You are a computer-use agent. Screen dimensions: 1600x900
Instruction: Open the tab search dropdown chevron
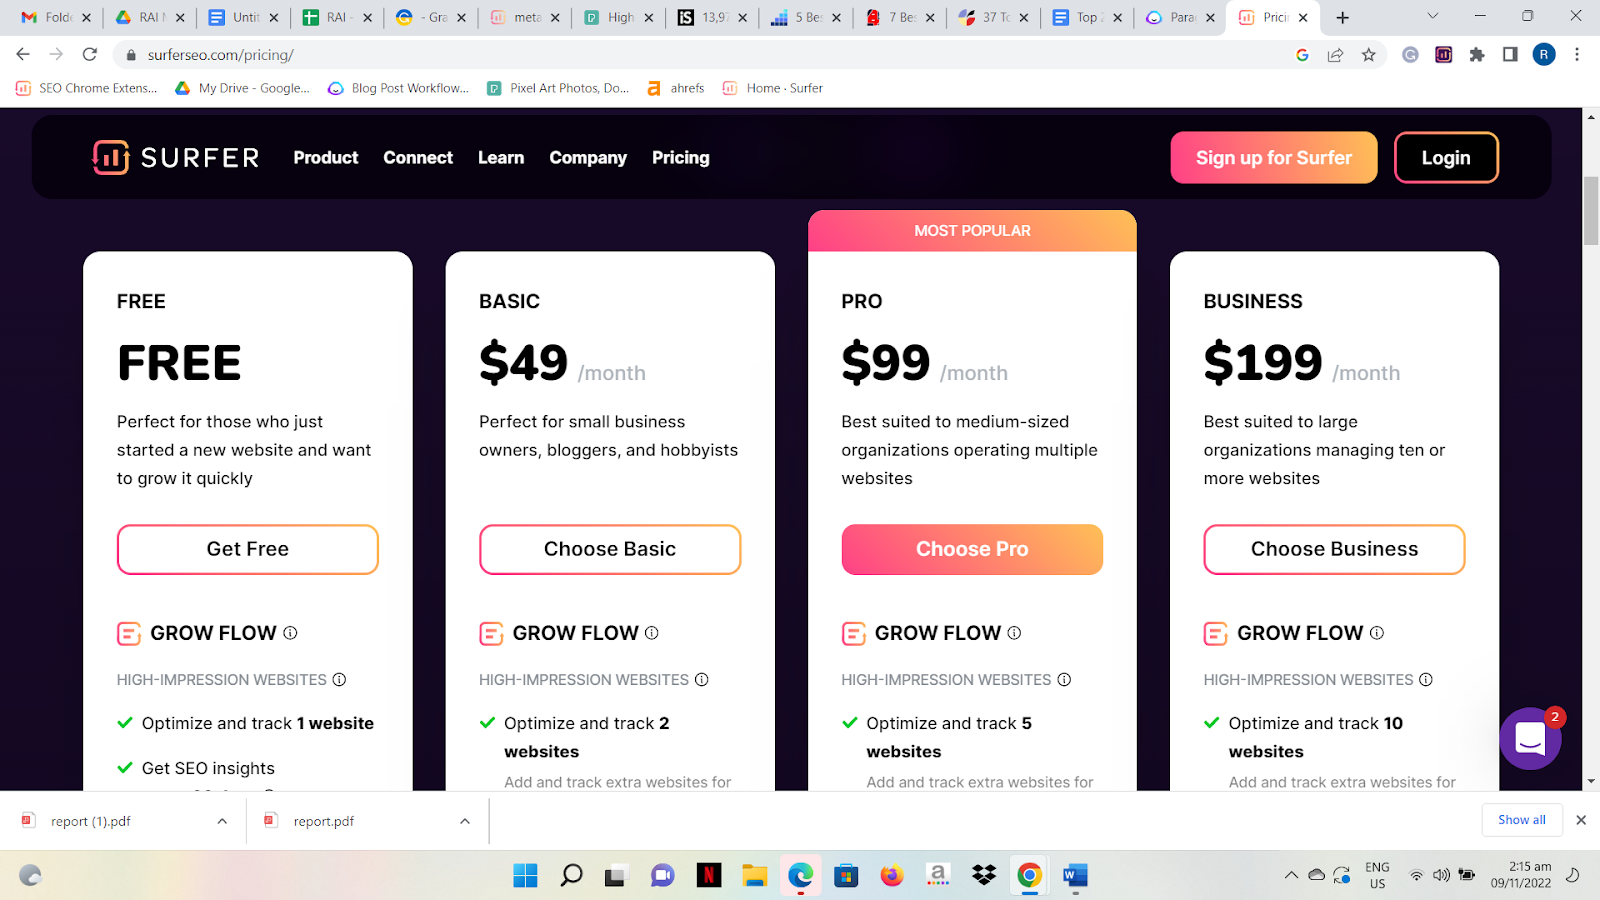tap(1432, 16)
